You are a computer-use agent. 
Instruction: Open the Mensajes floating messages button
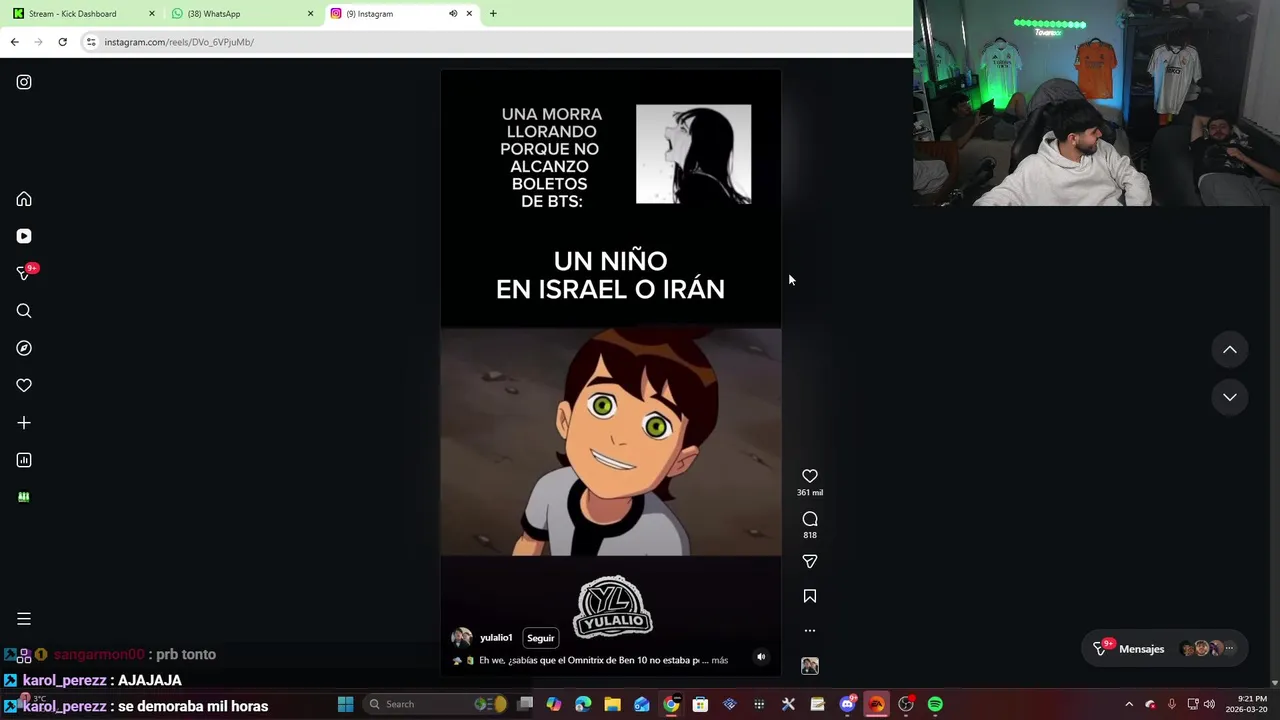(1164, 649)
